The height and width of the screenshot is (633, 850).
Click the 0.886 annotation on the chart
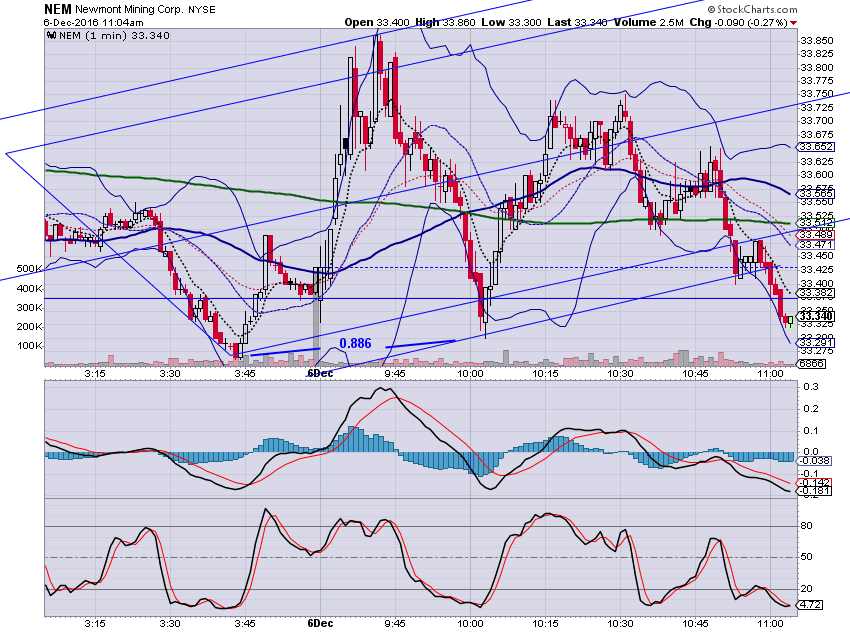pyautogui.click(x=355, y=343)
